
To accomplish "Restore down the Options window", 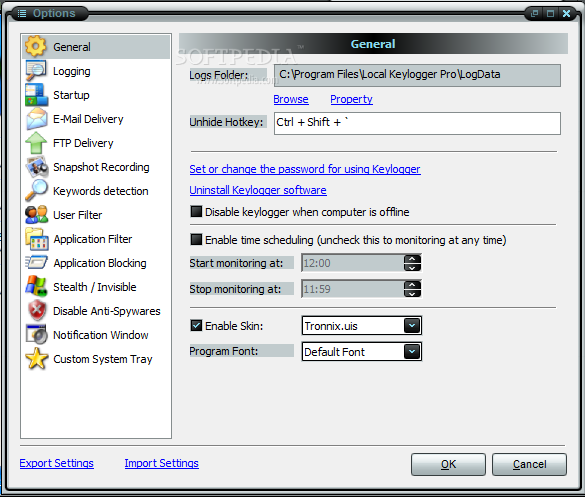I will pos(534,13).
